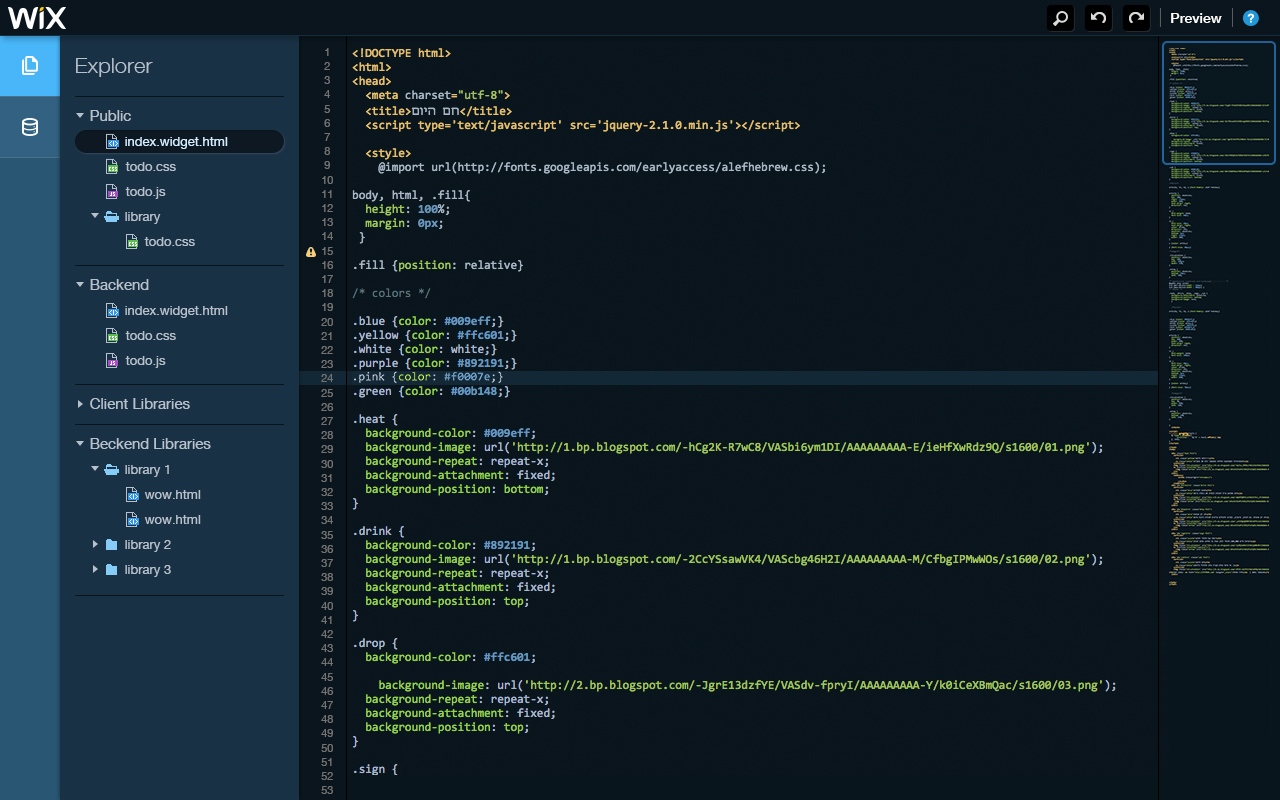Screen dimensions: 1280x800
Task: Collapse the Public section arrow
Action: coord(80,116)
